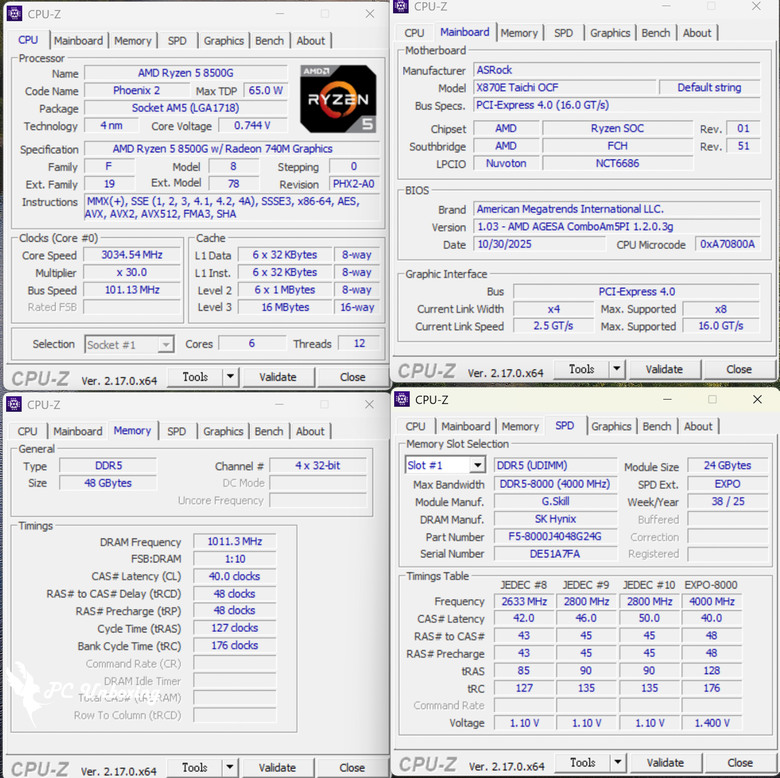Click the DRAM Frequency value 1011.3 MHz
780x778 pixels.
coord(235,541)
